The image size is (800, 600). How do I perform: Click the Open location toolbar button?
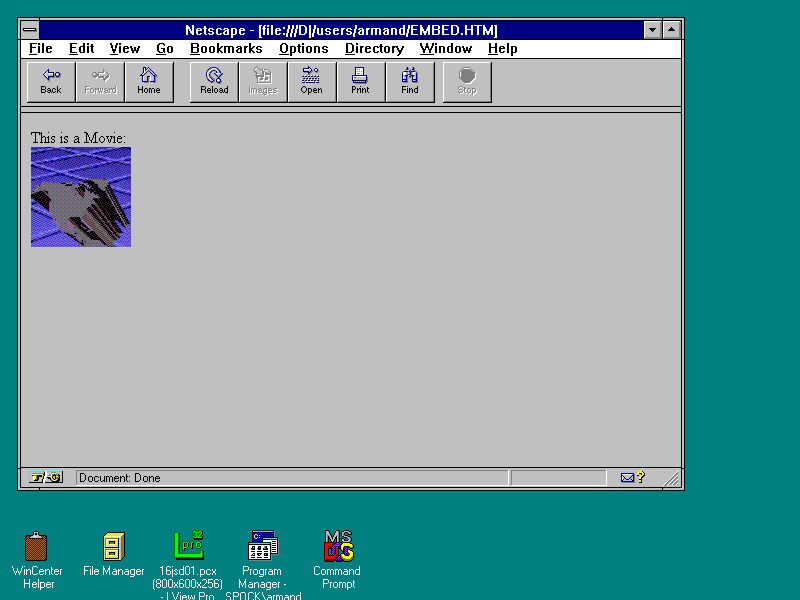(x=312, y=82)
